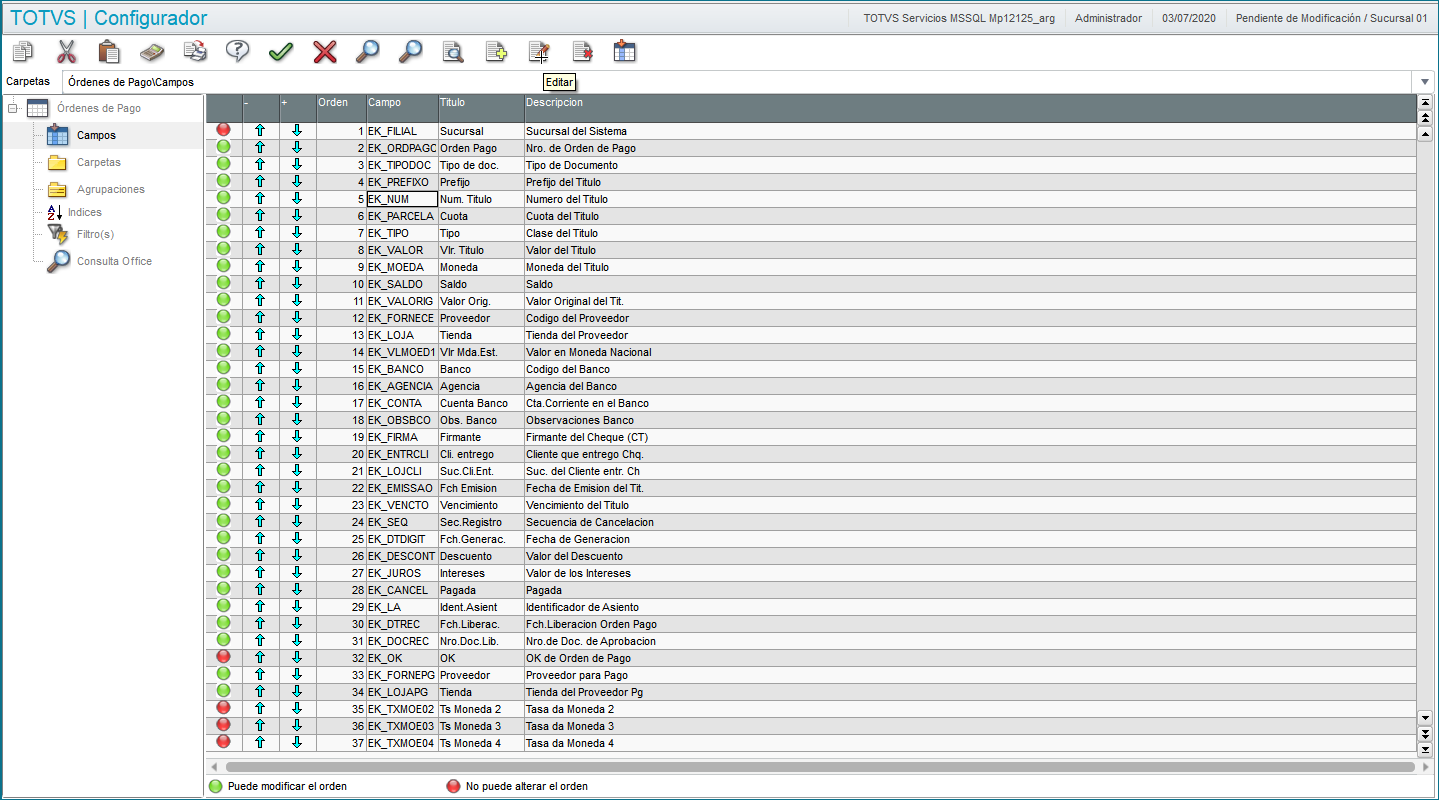The image size is (1439, 800).
Task: Confirm with the green checkmark icon
Action: click(x=281, y=51)
